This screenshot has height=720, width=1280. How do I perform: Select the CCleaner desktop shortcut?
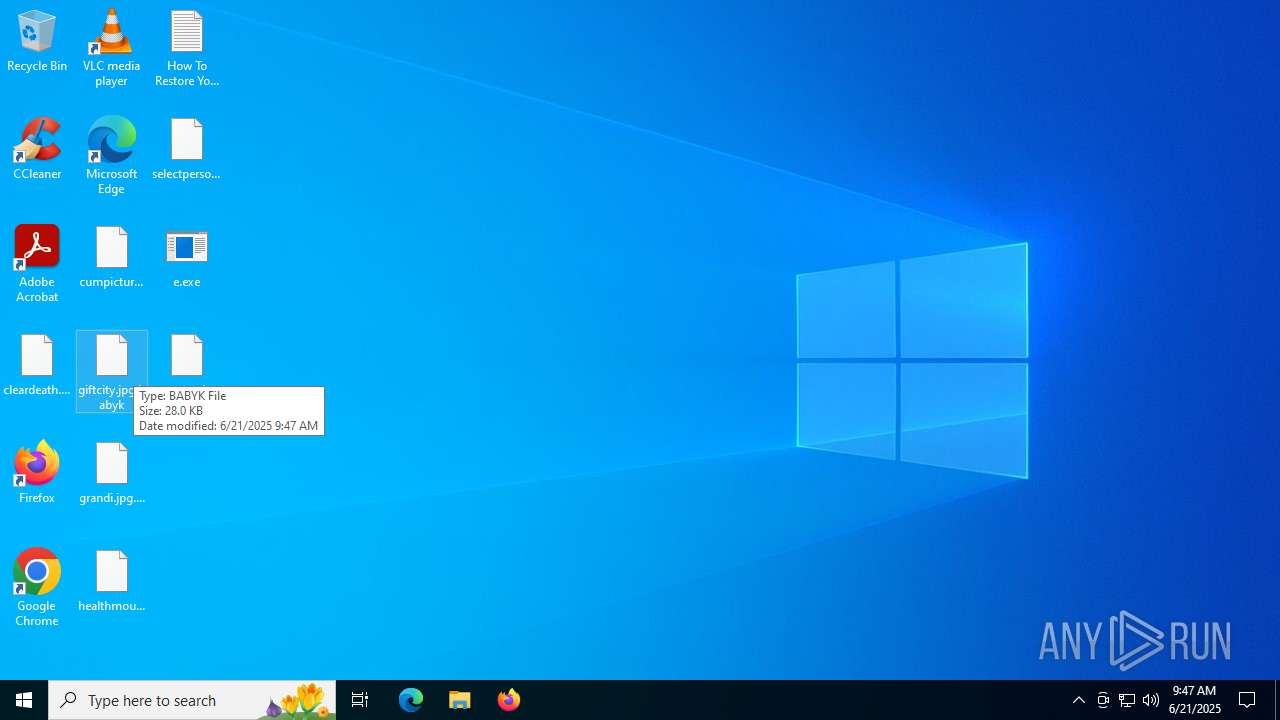click(37, 149)
